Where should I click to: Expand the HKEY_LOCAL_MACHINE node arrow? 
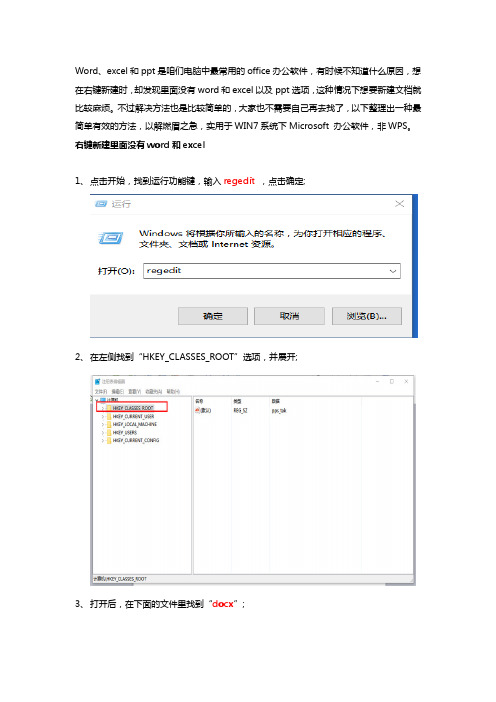click(103, 424)
